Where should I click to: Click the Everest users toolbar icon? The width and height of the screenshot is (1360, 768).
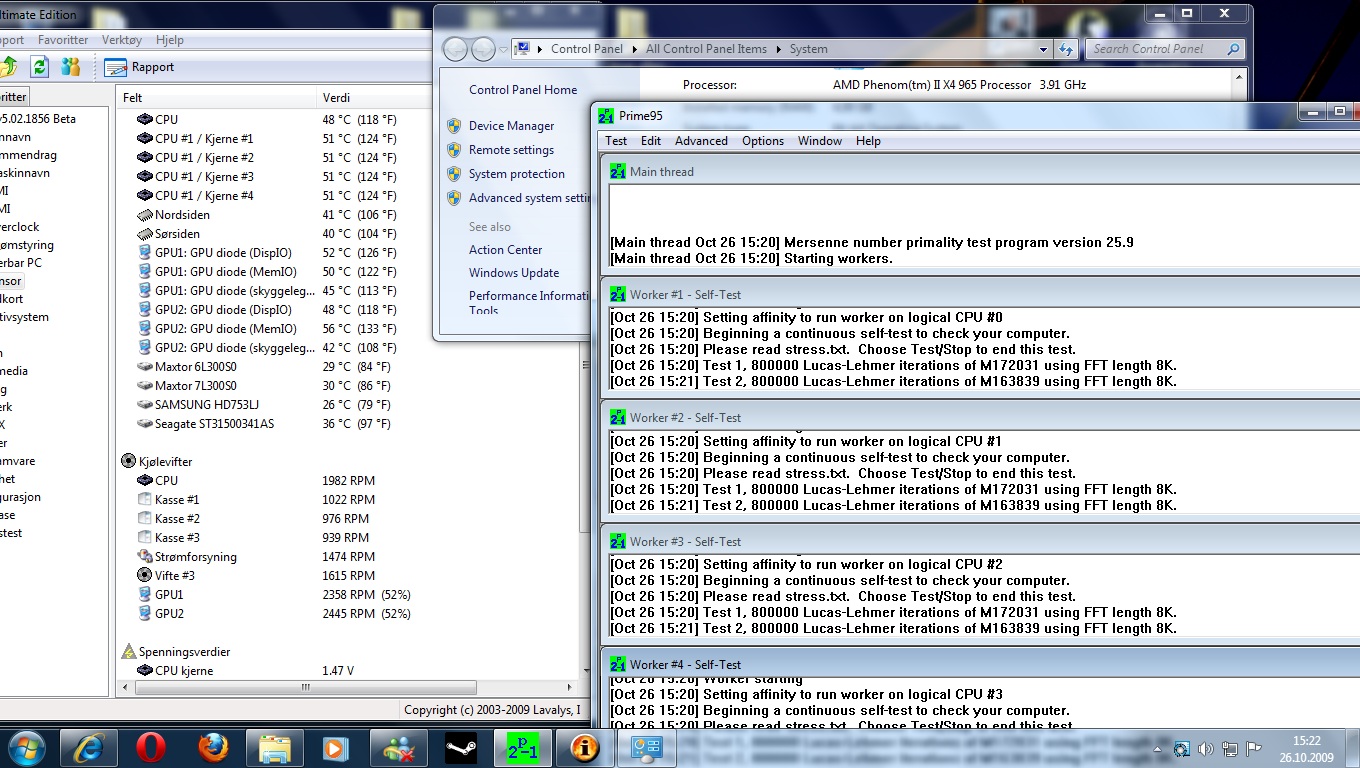coord(71,67)
